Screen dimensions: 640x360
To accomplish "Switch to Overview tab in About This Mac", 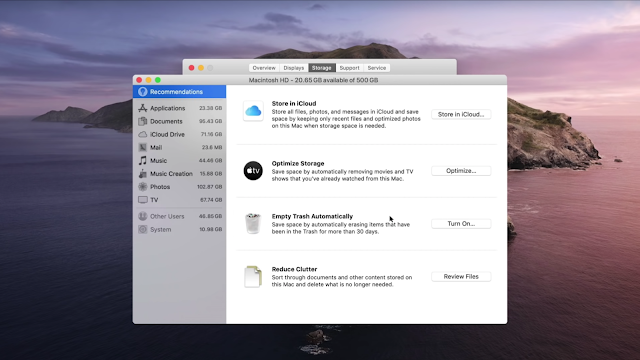I will point(264,68).
